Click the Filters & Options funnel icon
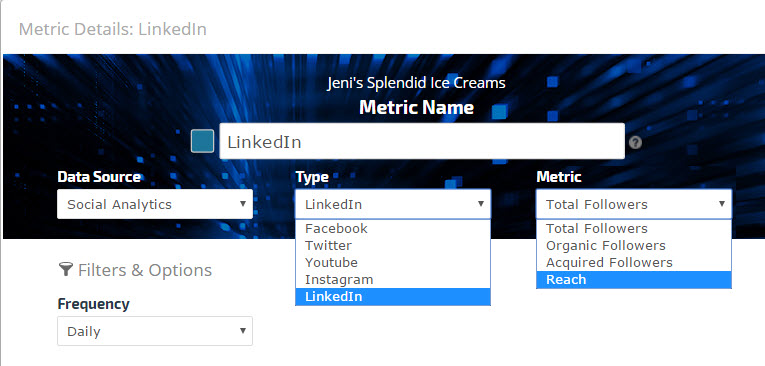 pos(65,269)
